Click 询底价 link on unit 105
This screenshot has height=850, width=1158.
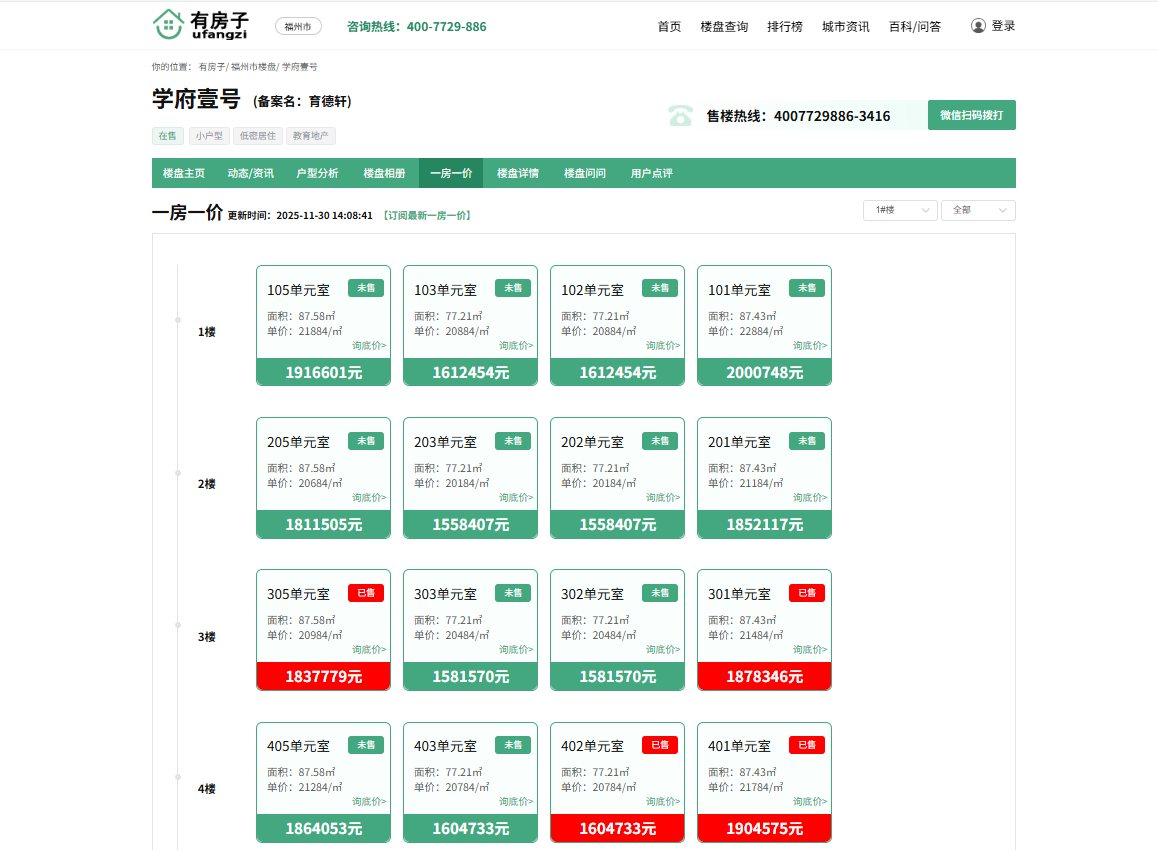[368, 345]
